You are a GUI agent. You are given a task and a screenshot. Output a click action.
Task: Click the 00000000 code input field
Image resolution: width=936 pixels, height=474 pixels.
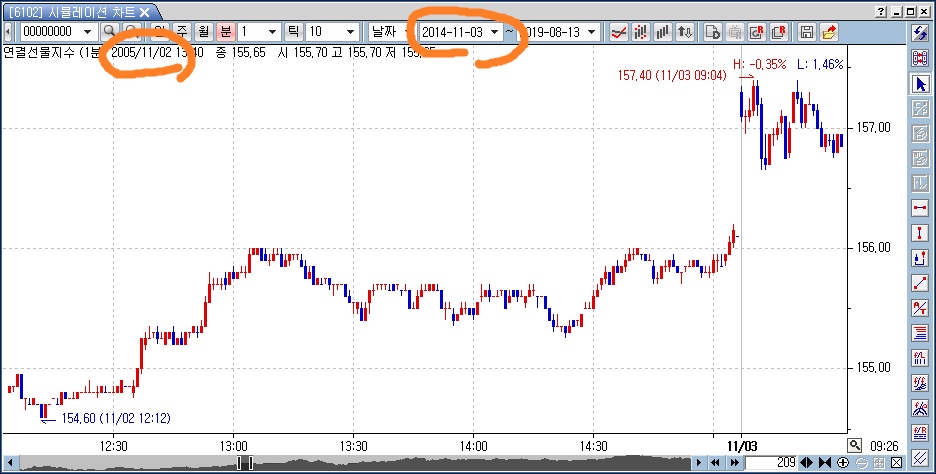tap(49, 31)
